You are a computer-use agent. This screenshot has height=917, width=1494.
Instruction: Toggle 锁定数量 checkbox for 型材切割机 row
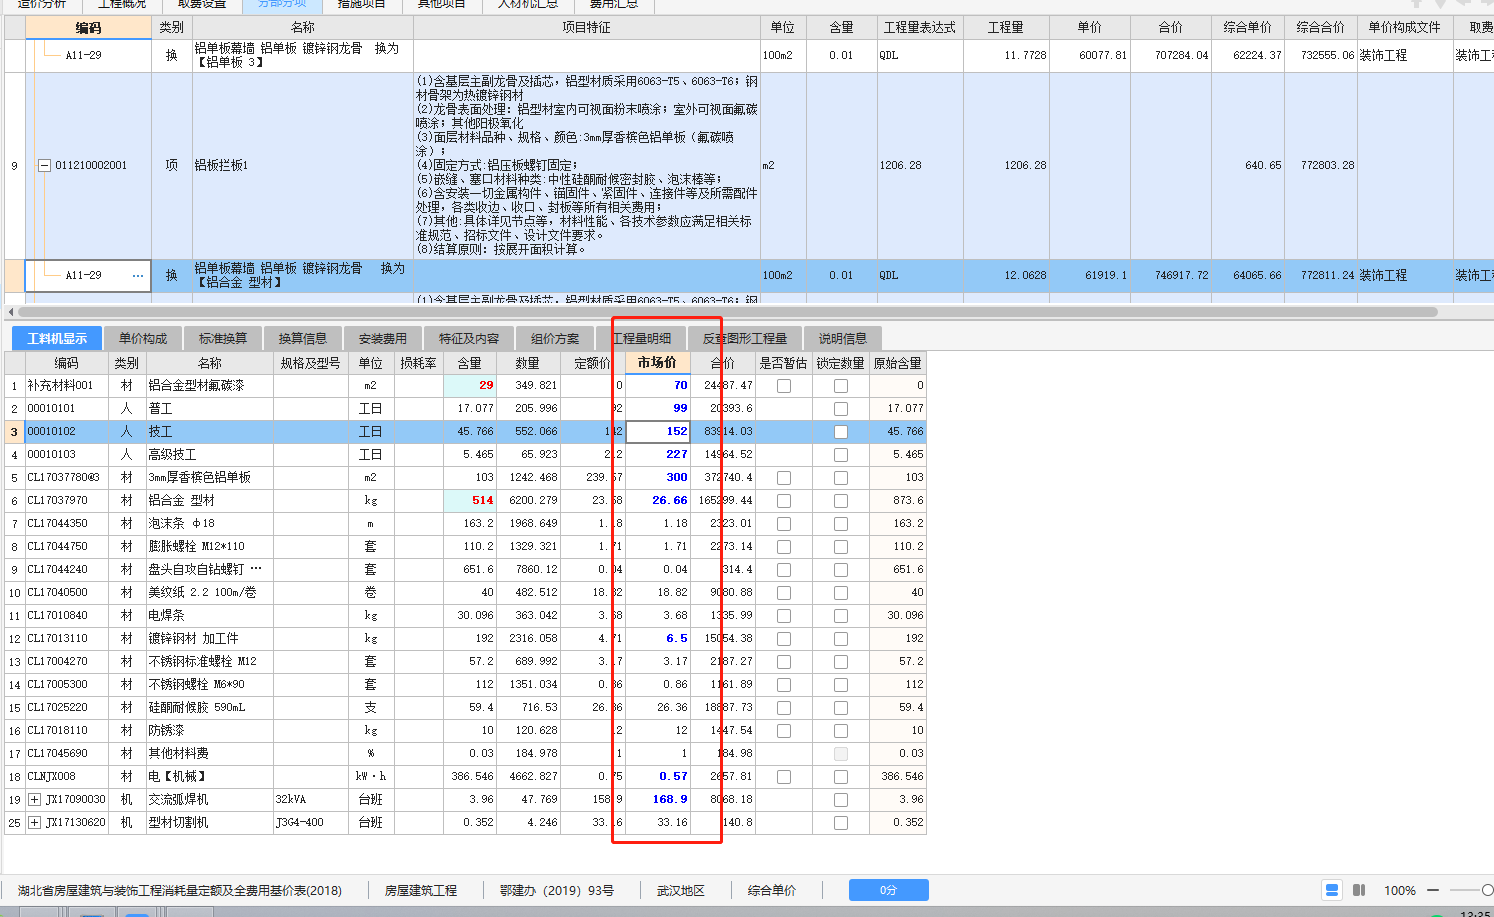[841, 823]
